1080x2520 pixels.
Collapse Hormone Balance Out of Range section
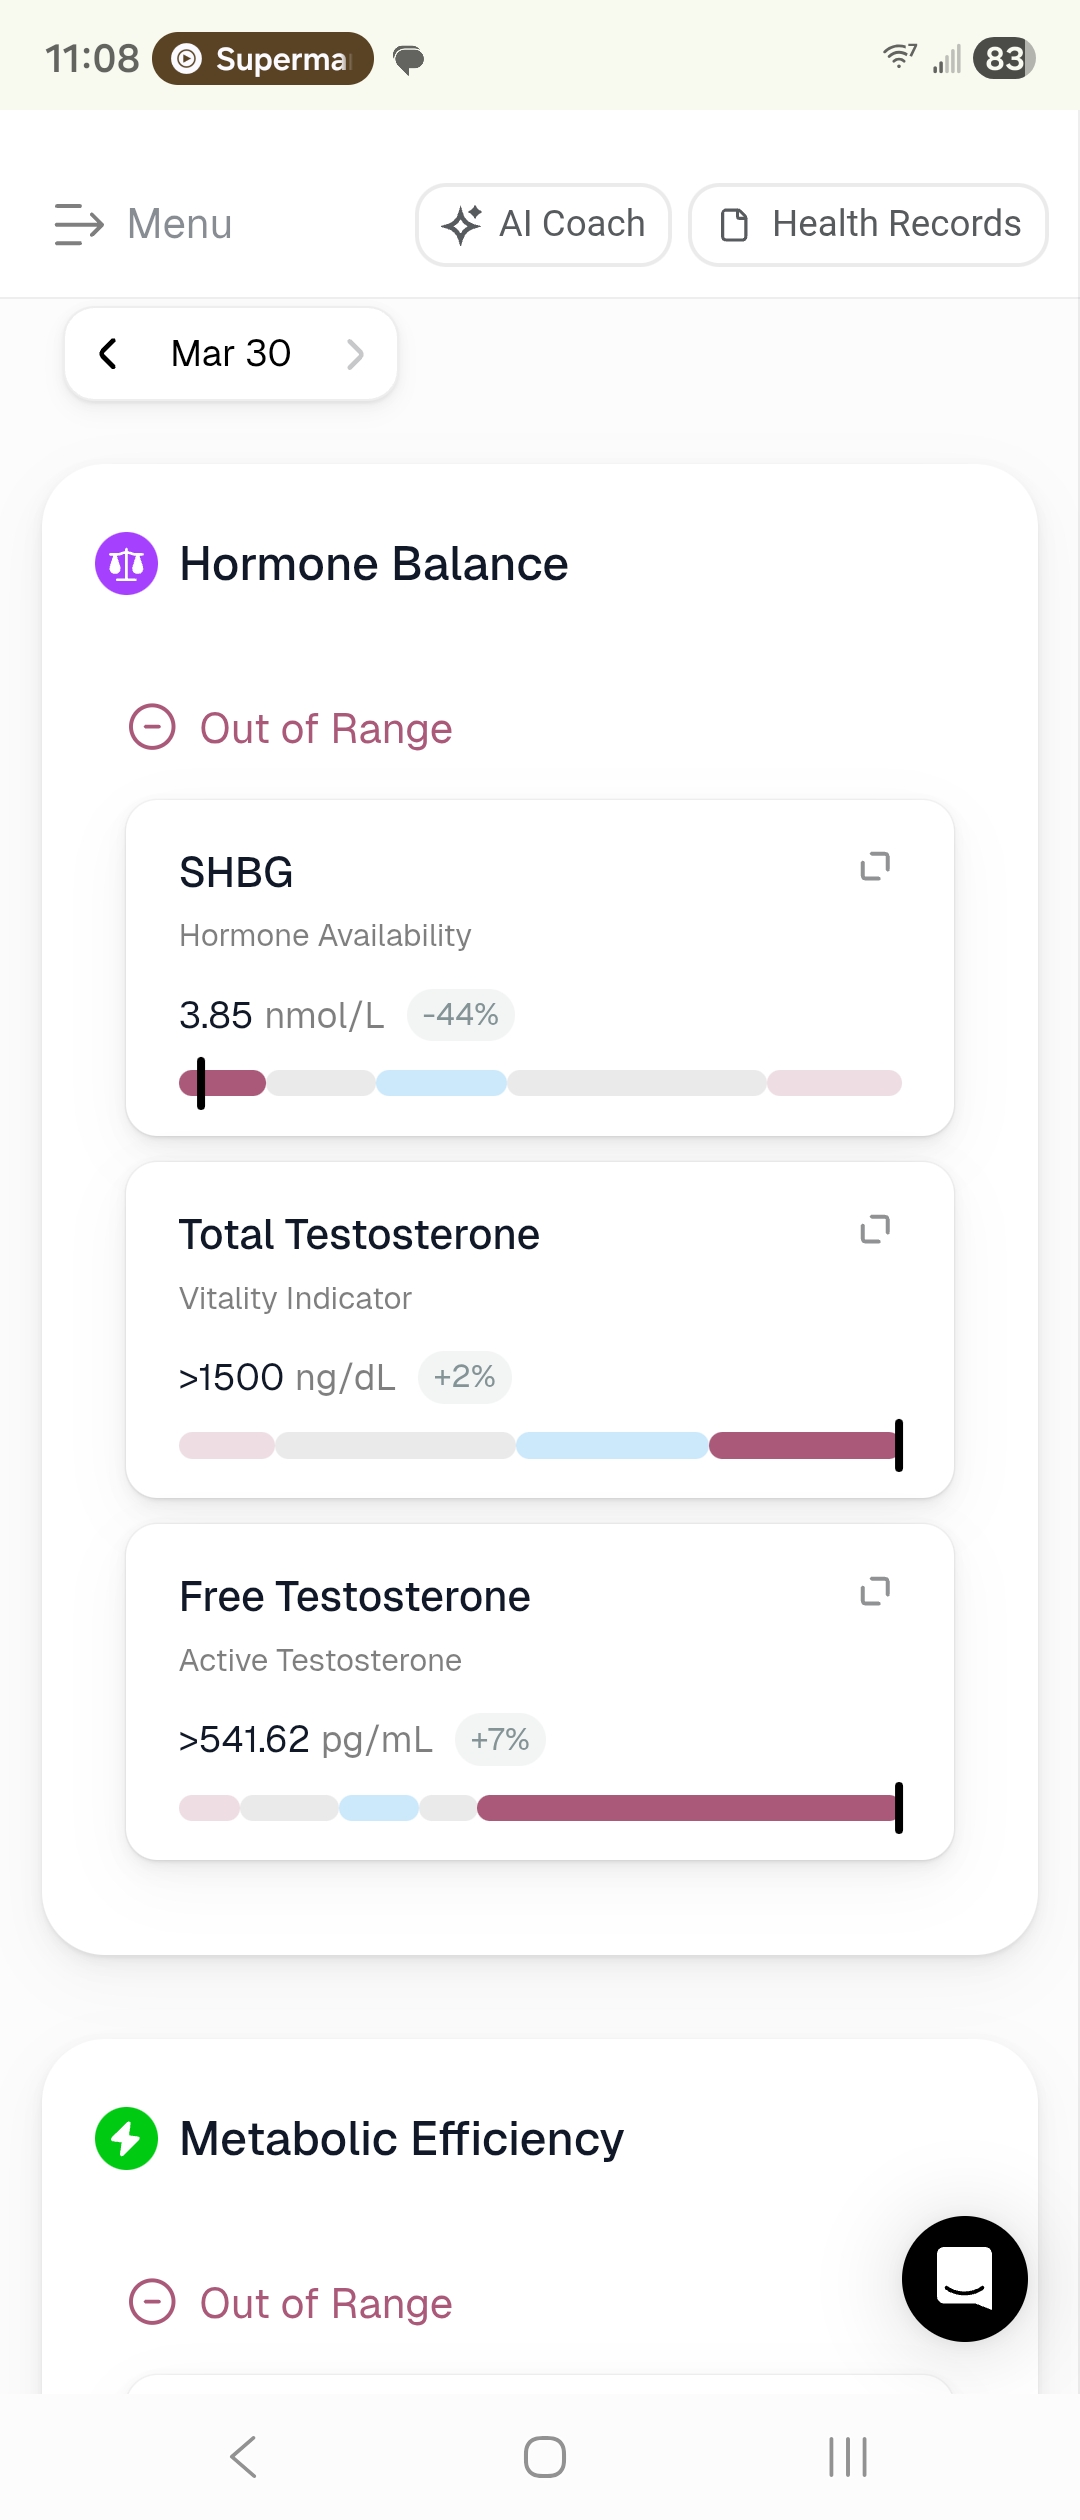coord(152,727)
